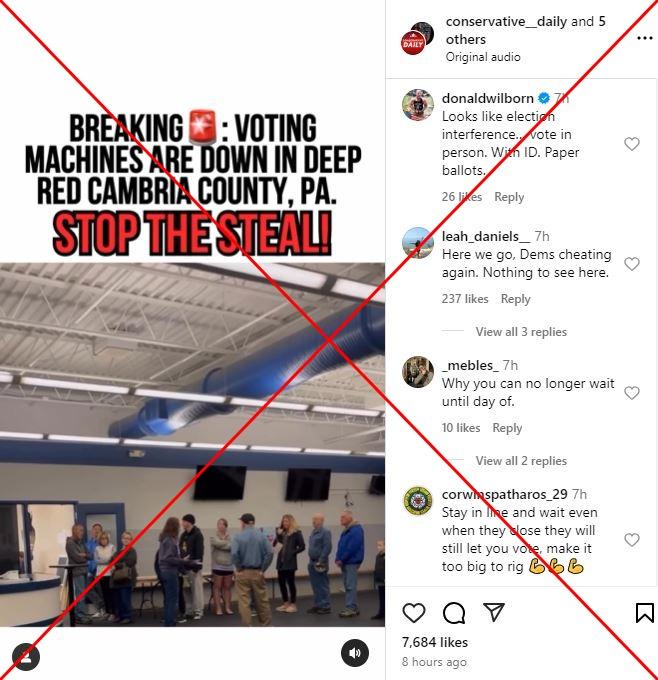Reply to leah_daniels__ comment
The image size is (658, 680).
click(515, 299)
